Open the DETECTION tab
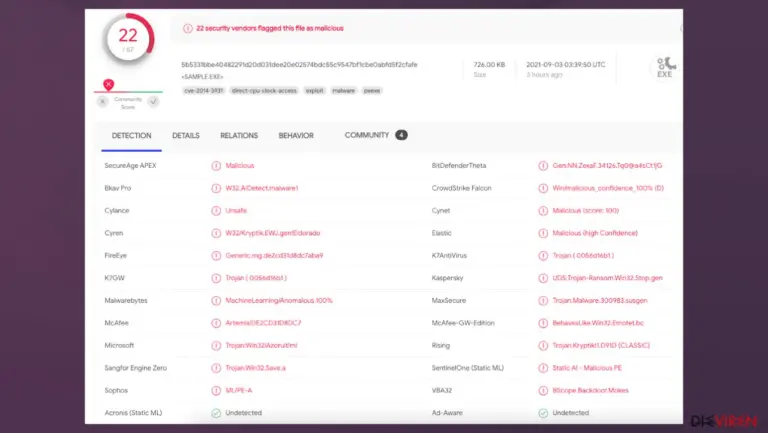This screenshot has width=768, height=433. click(131, 136)
